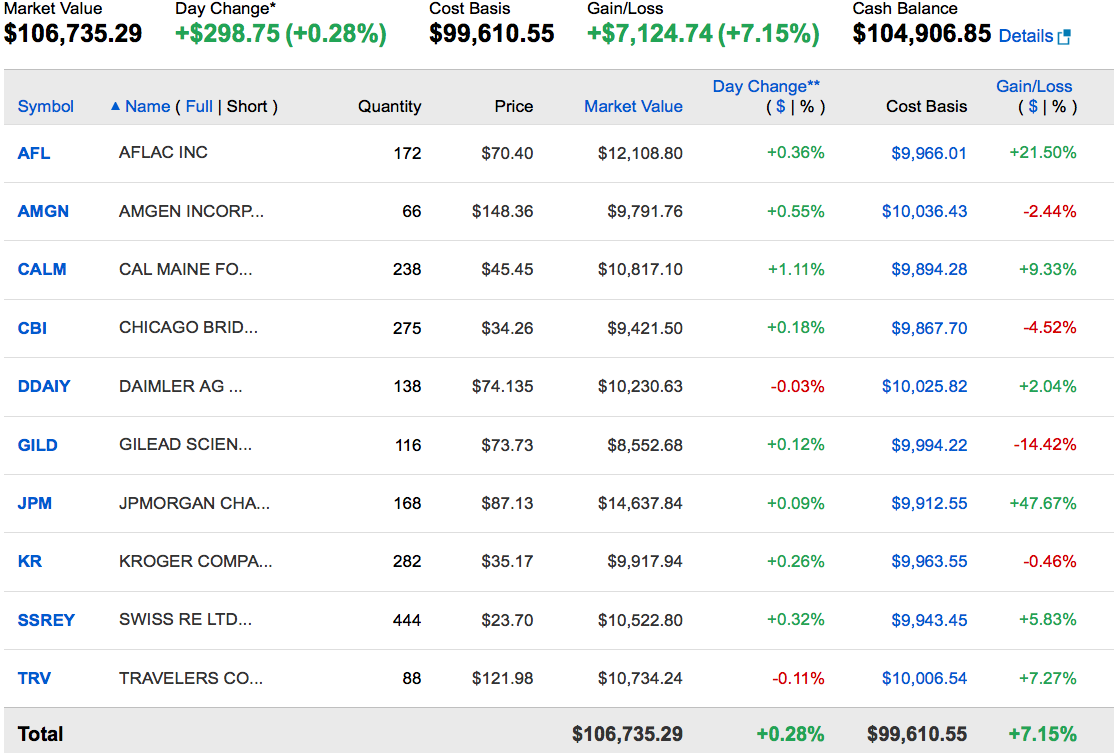Sort by Market Value column header

coord(633,107)
